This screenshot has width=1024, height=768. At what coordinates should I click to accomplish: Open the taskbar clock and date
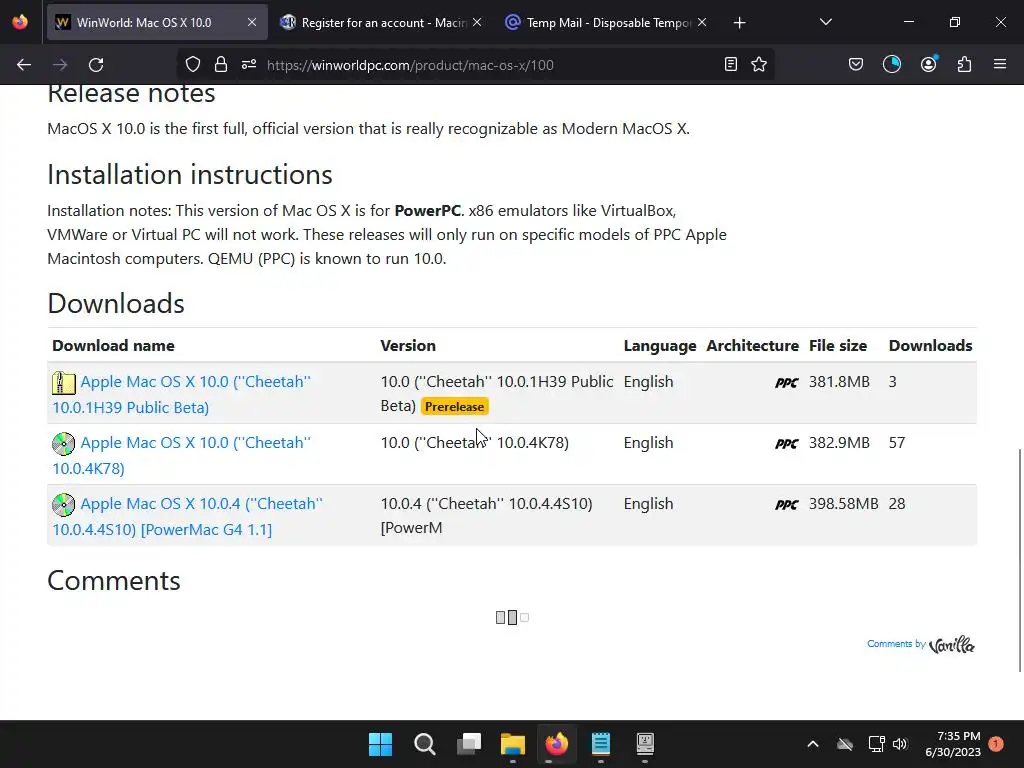953,744
